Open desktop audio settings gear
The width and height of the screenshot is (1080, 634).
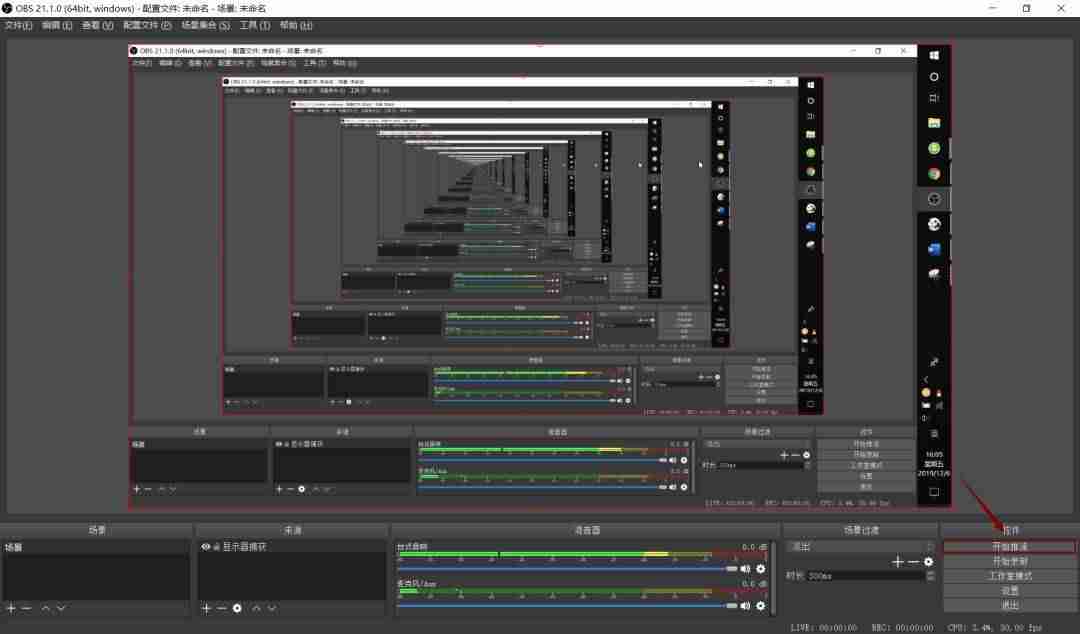(760, 569)
